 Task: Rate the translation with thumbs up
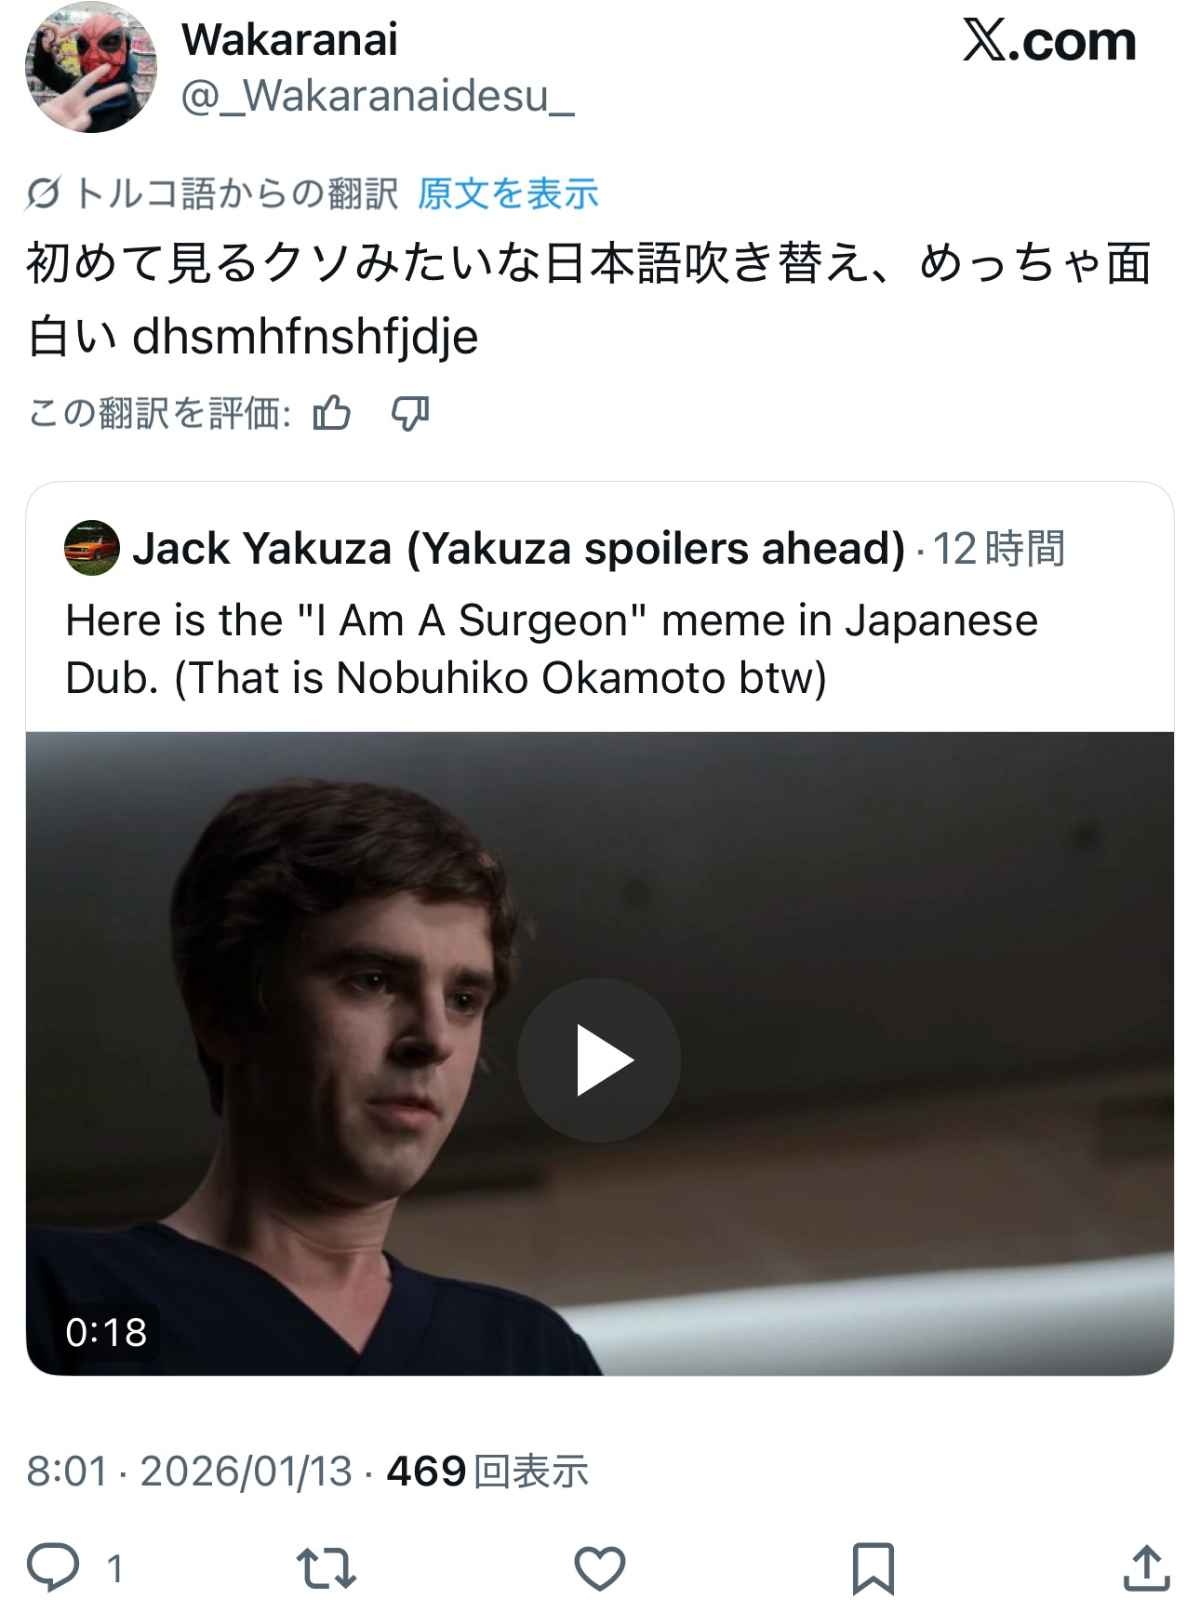332,412
